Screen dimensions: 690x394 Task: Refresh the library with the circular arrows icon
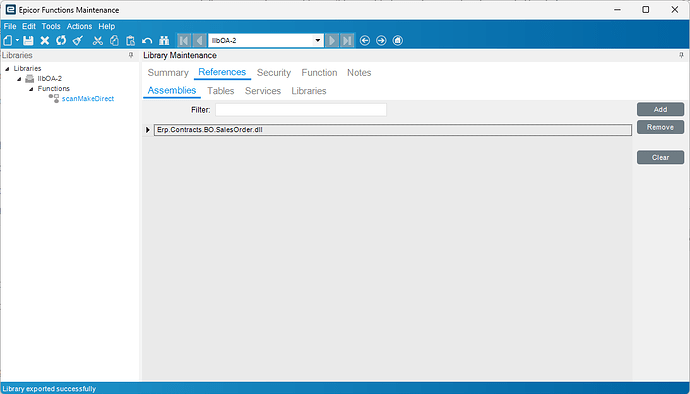pos(61,41)
